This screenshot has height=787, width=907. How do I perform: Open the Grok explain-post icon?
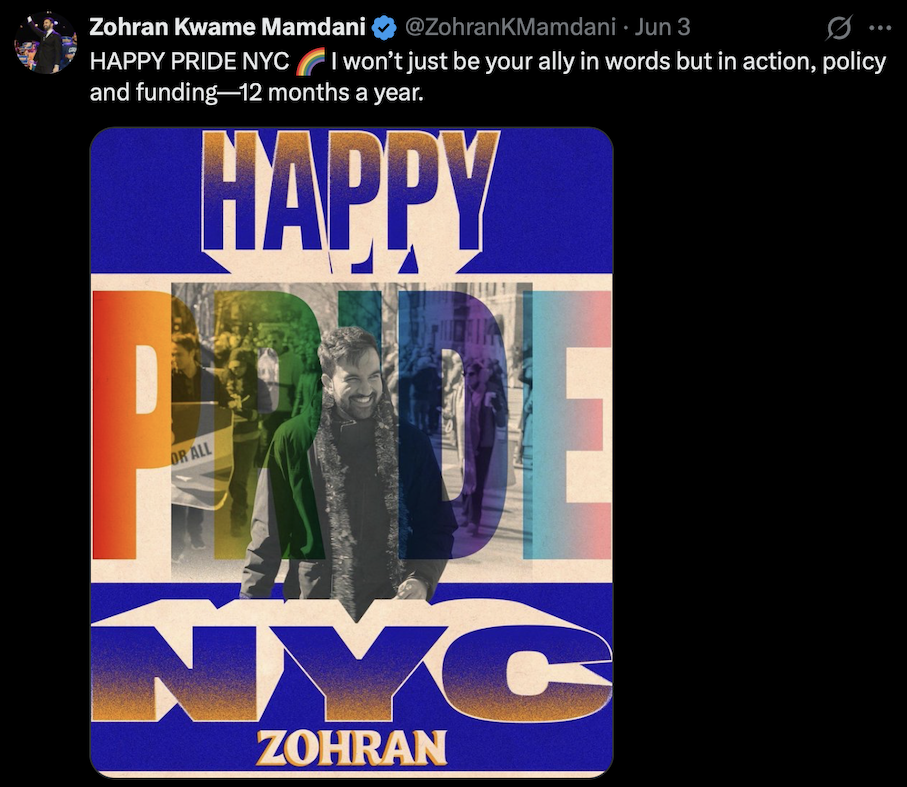(x=839, y=27)
